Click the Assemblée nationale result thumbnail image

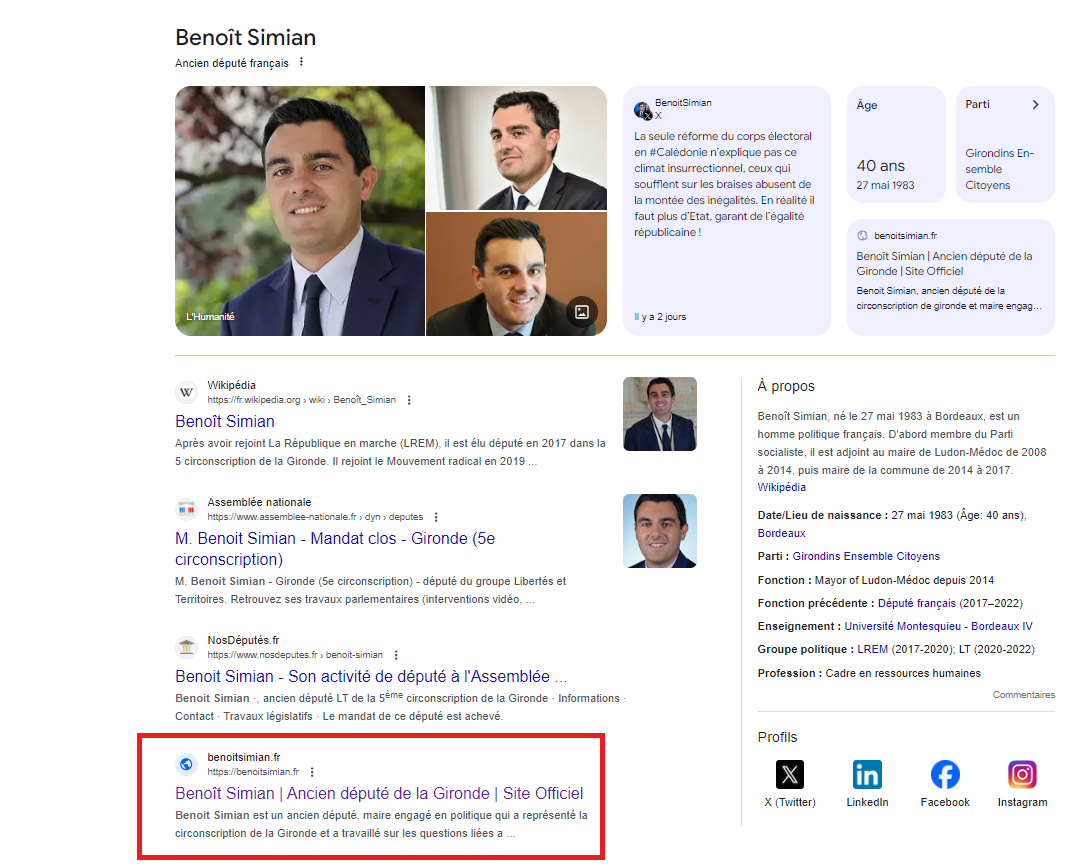(660, 531)
